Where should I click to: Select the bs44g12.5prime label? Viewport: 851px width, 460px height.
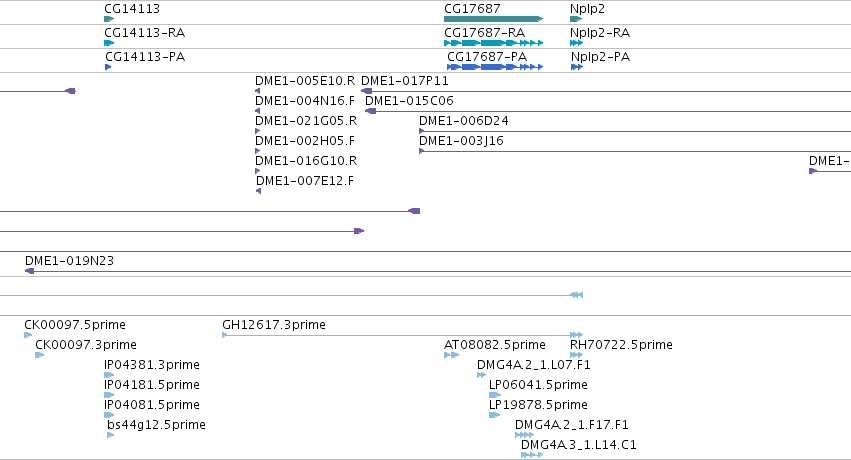156,425
